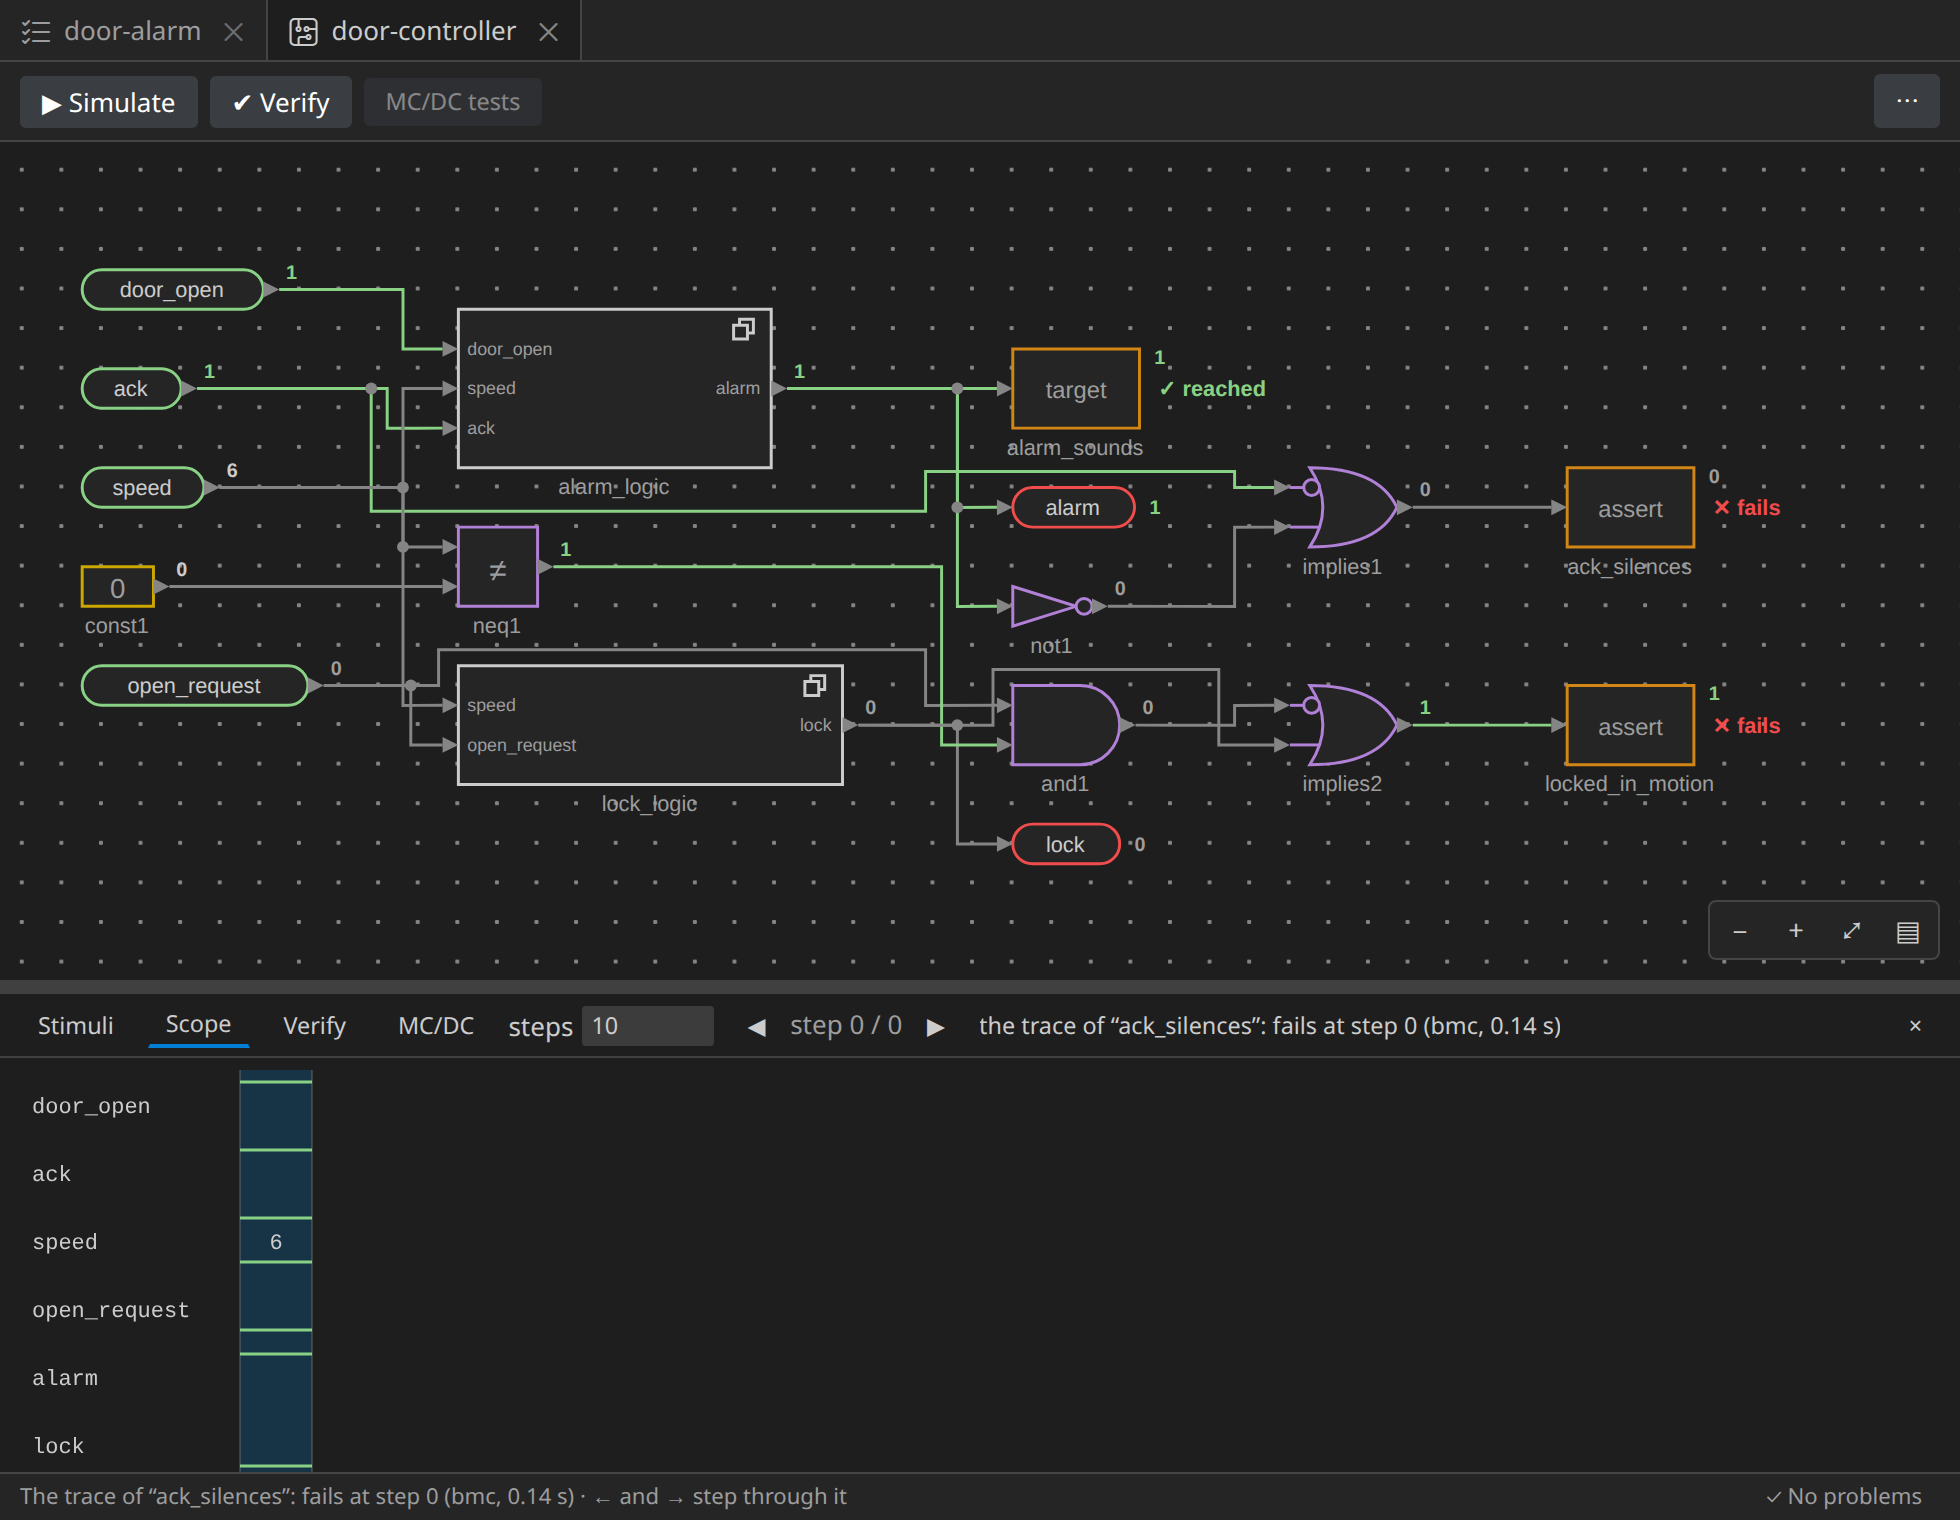
Task: Switch to the Scope tab
Action: click(x=198, y=1025)
